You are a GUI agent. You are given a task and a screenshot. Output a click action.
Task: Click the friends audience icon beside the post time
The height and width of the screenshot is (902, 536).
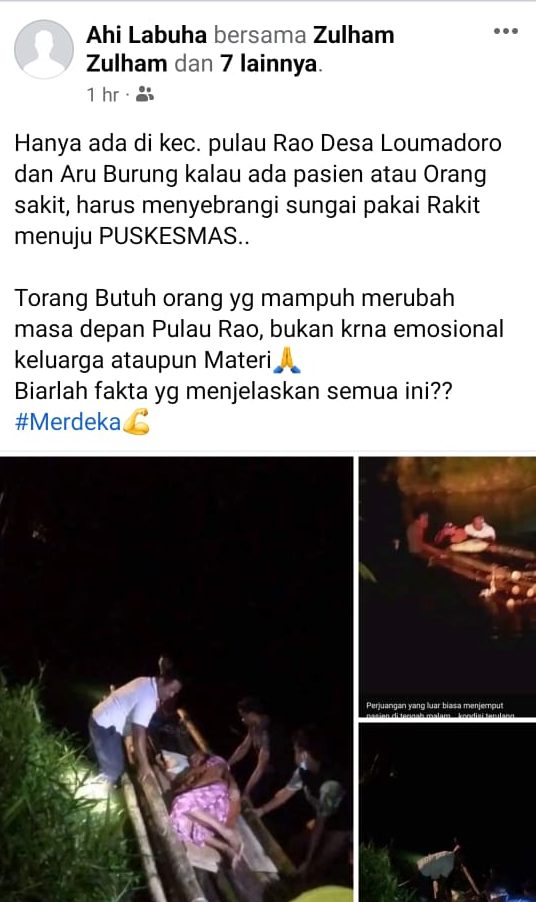click(144, 94)
